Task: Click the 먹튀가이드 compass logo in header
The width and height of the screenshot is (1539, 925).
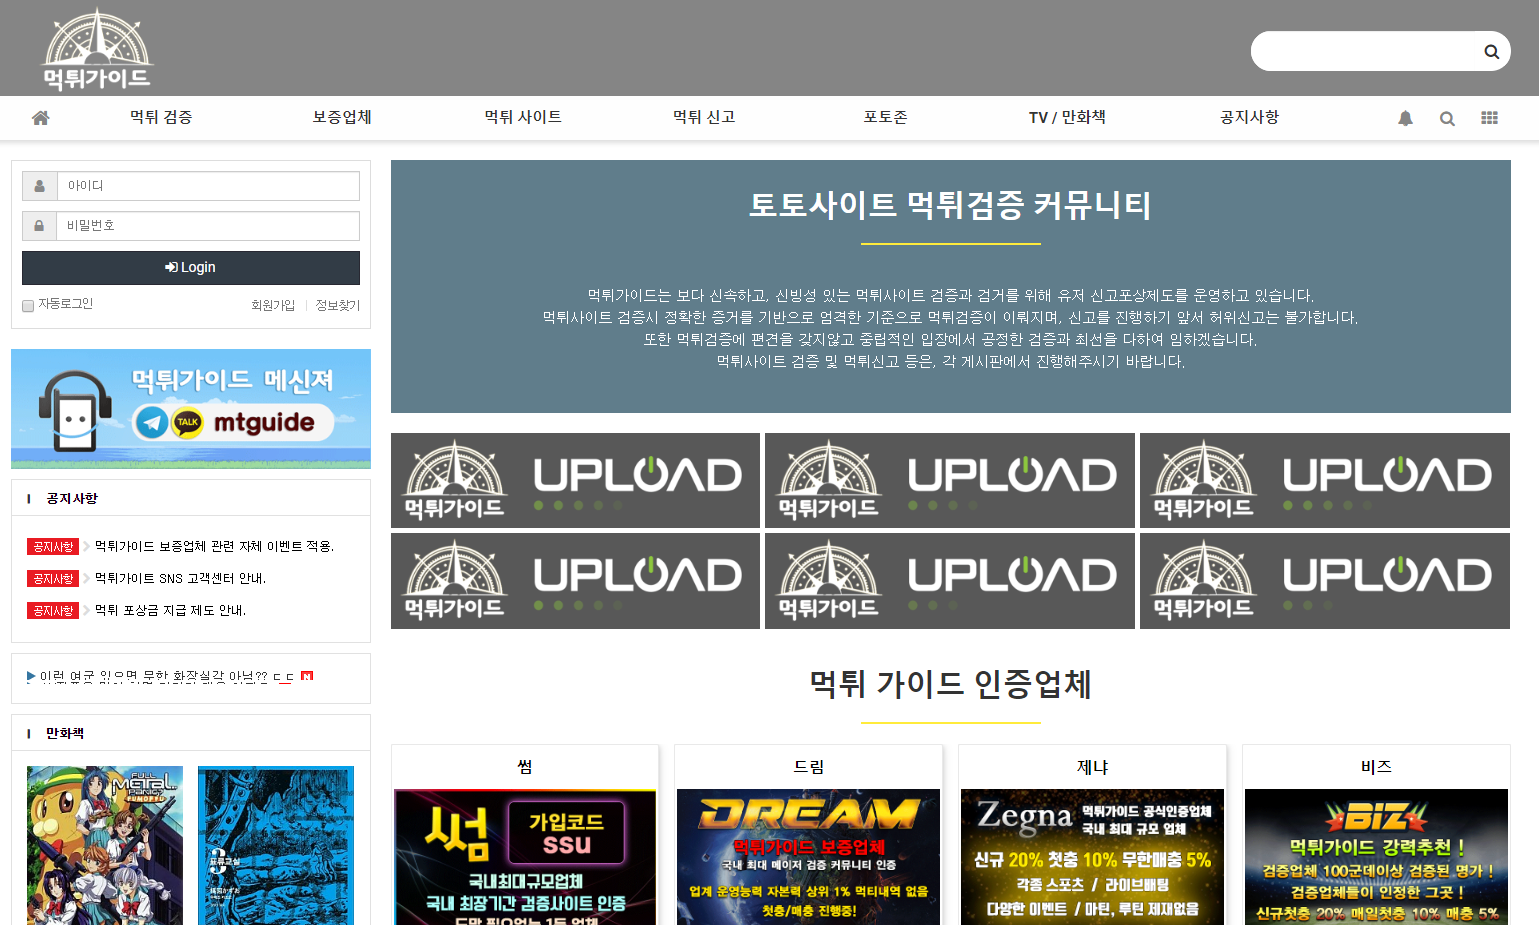Action: click(97, 50)
